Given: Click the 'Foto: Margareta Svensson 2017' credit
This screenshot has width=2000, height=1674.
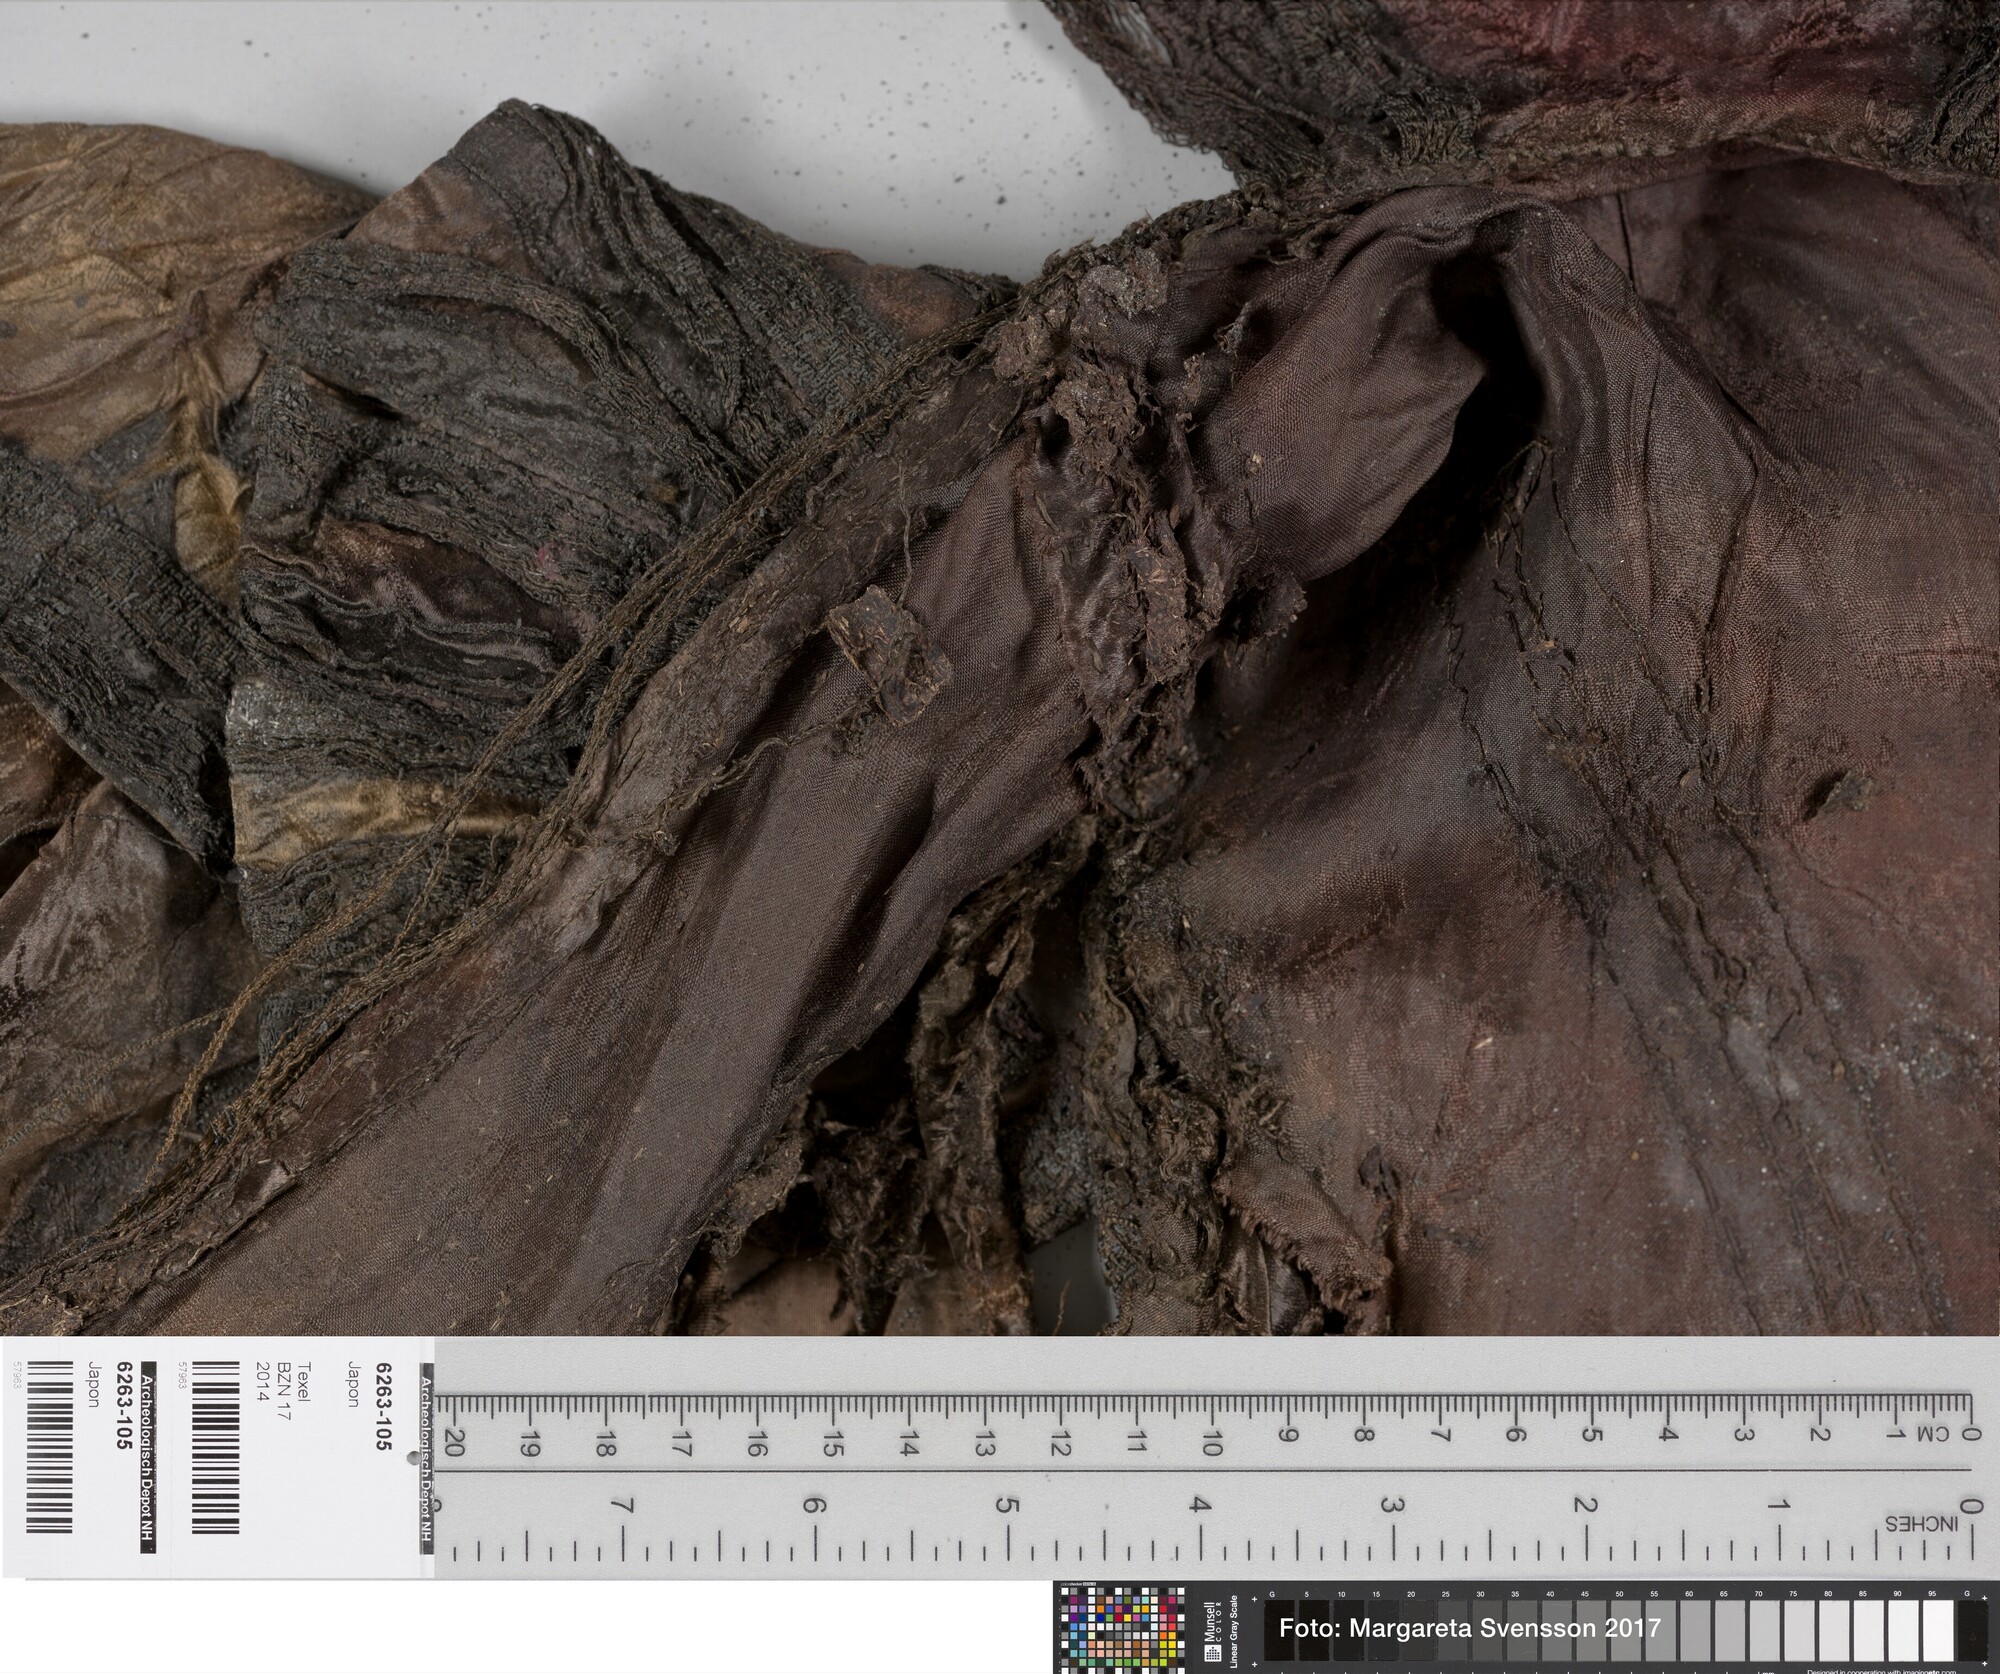Looking at the screenshot, I should (x=1469, y=1627).
